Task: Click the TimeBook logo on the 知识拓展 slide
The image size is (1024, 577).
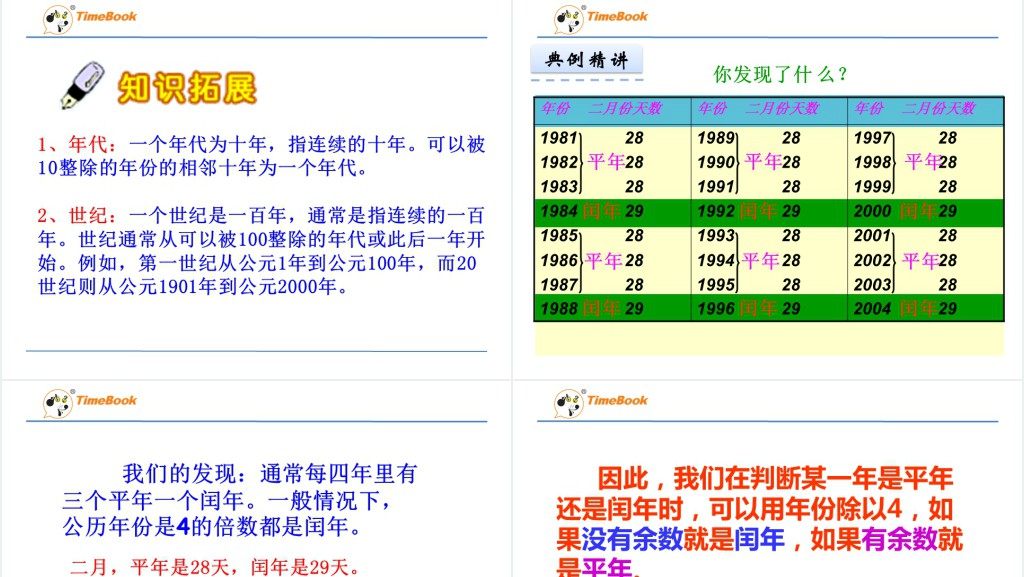Action: coord(90,17)
